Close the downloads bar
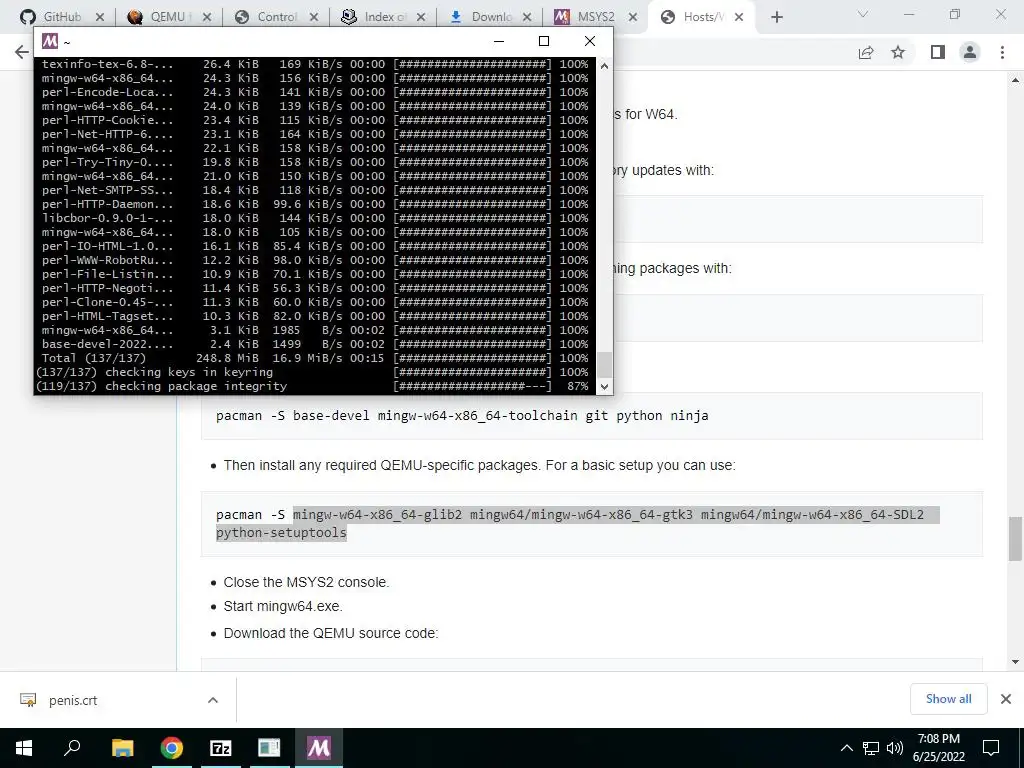1024x768 pixels. tap(1006, 699)
